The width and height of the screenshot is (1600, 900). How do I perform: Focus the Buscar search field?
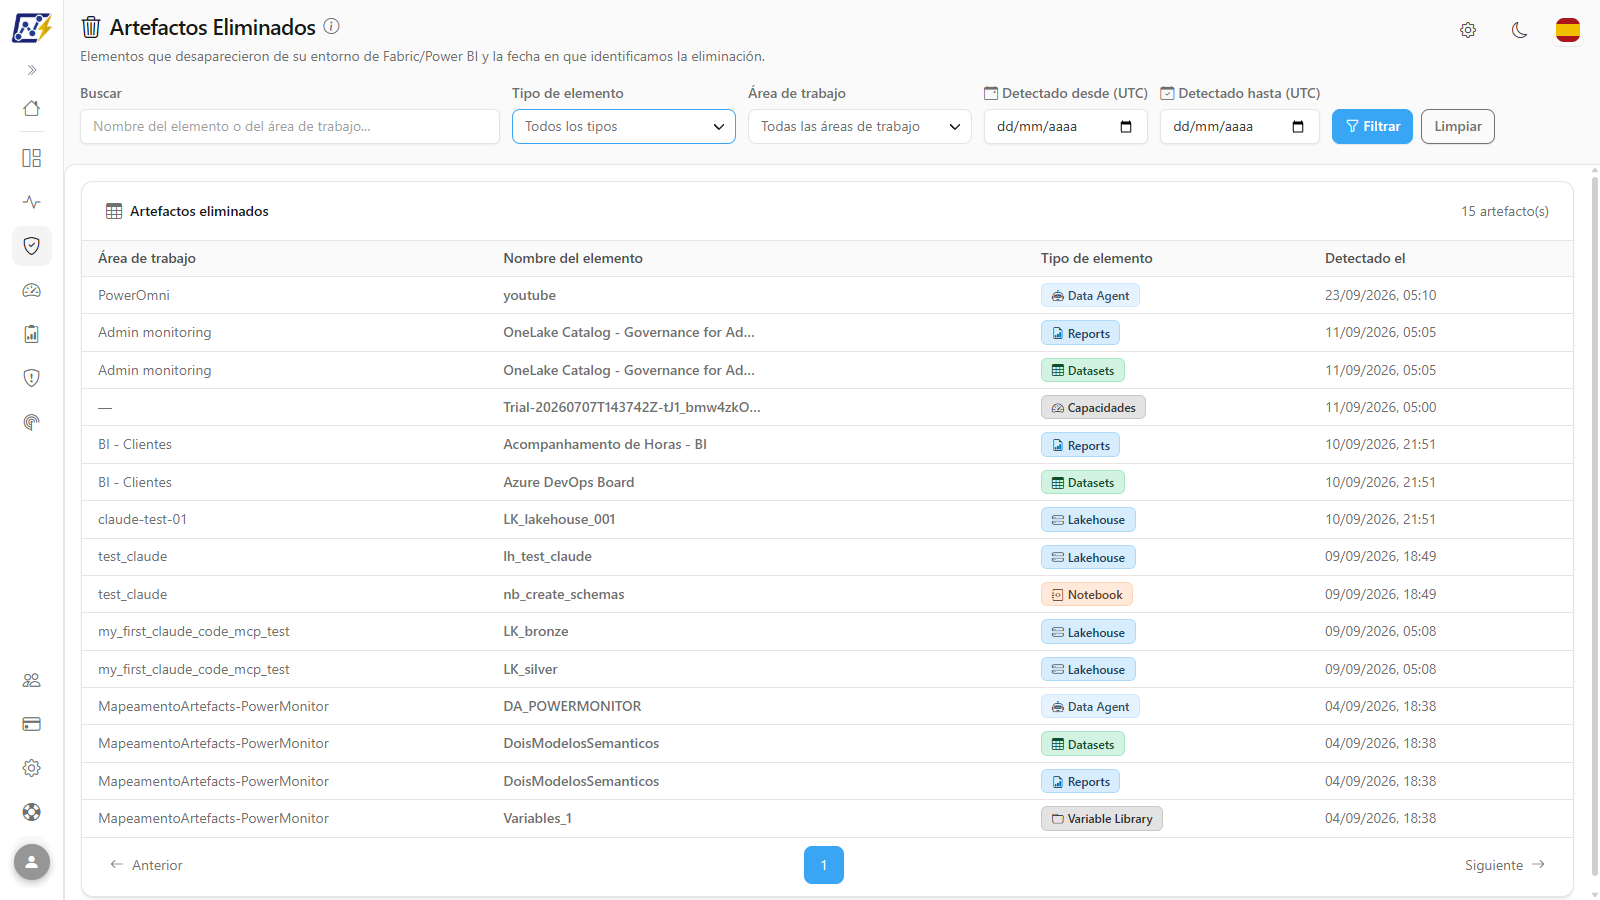tap(290, 126)
